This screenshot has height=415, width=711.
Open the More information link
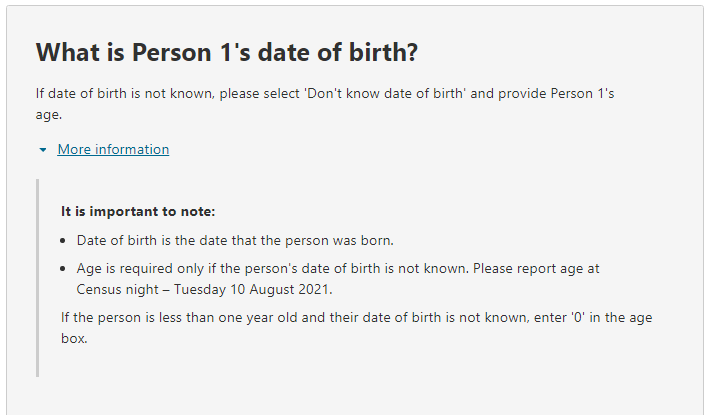[113, 149]
